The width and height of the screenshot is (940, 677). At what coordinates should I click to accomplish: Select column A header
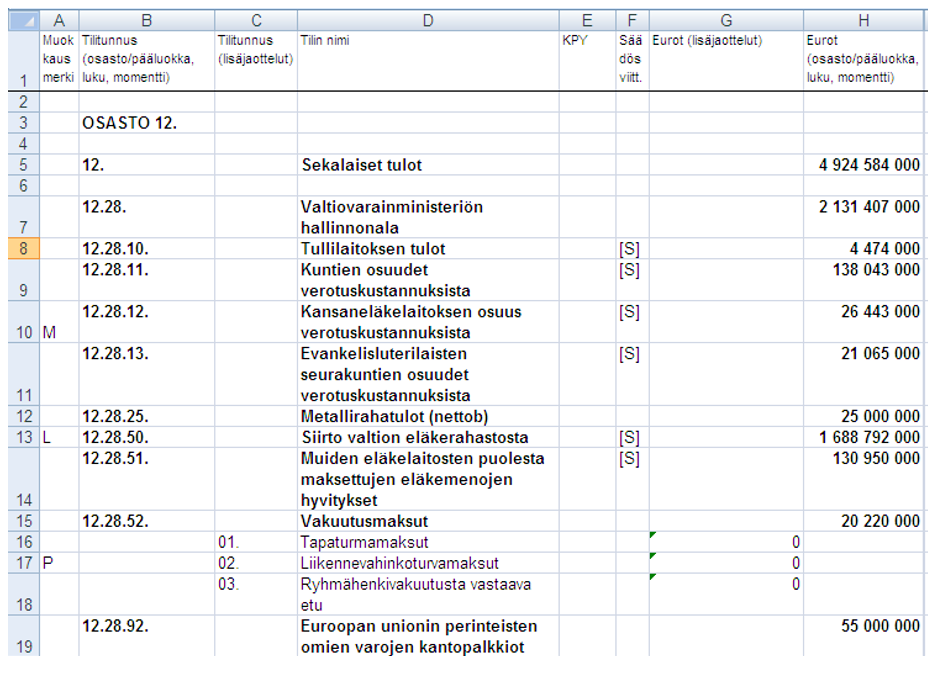pos(59,19)
